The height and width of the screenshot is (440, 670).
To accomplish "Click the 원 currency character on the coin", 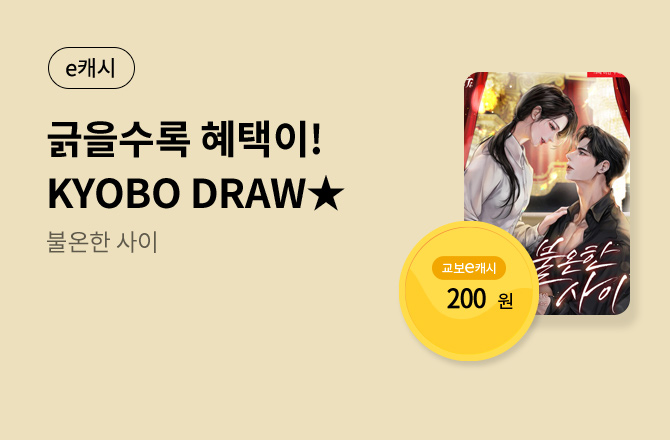I will [505, 301].
